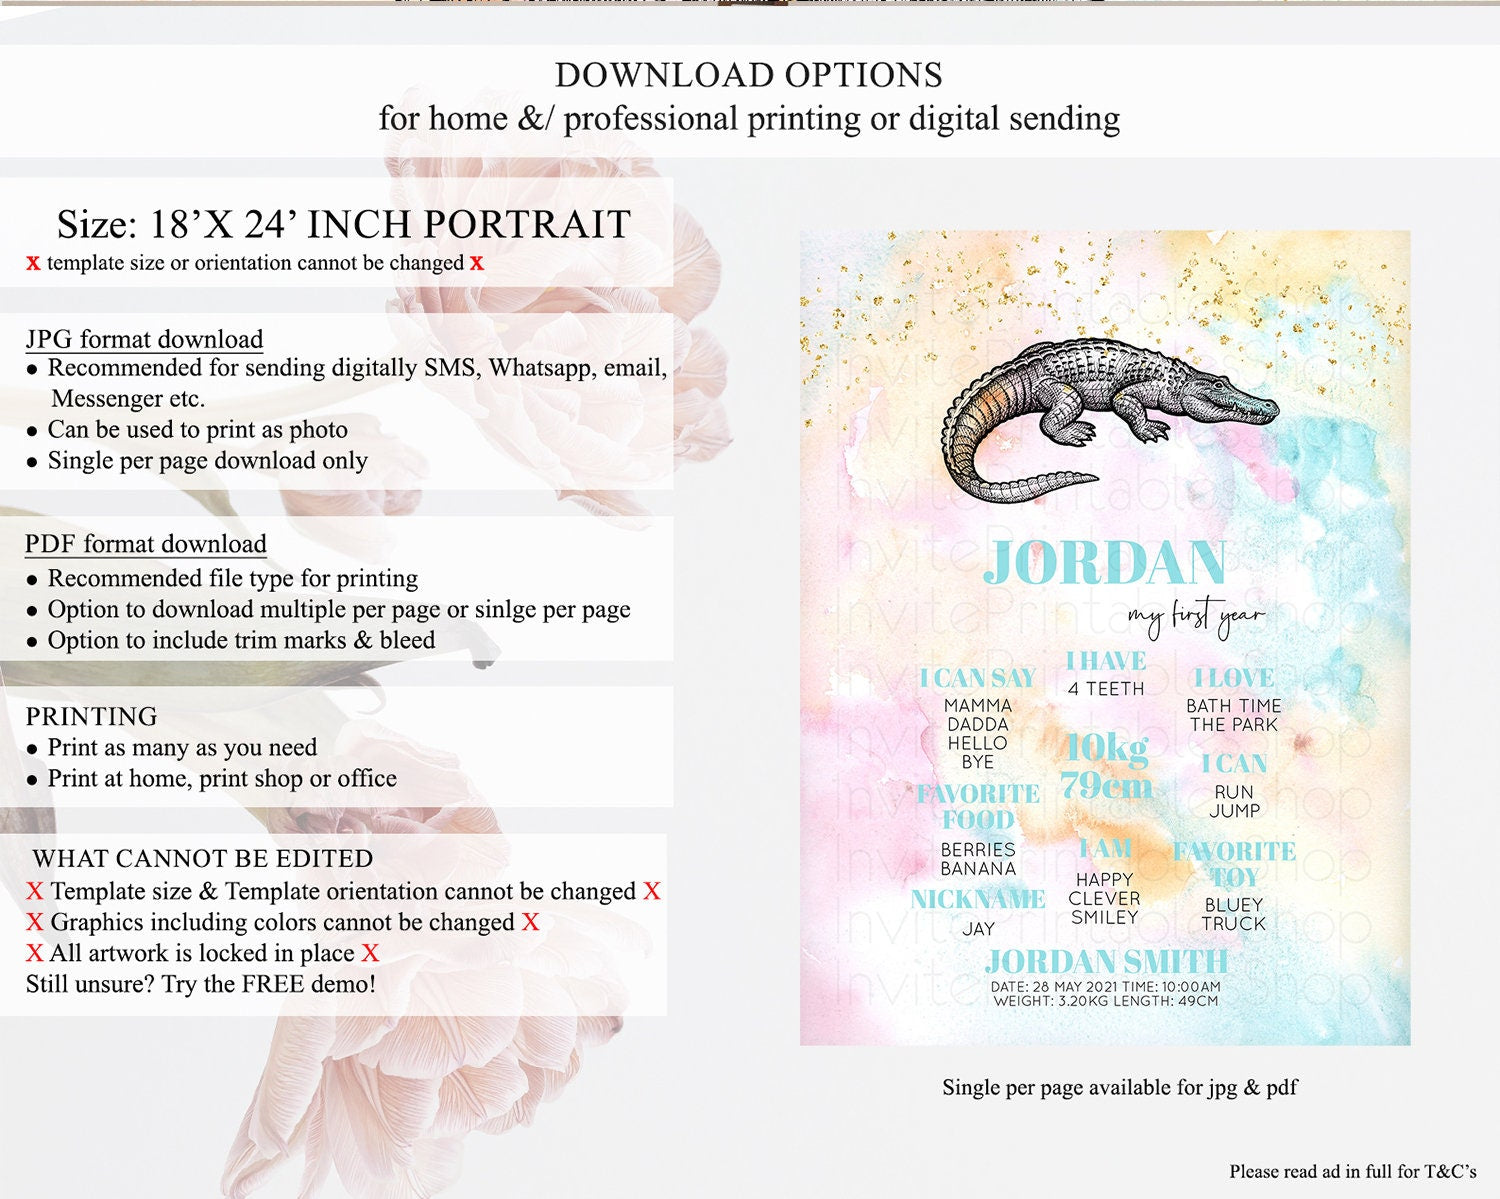Select the large "JORDAN" name on the poster
Image resolution: width=1500 pixels, height=1199 pixels.
pyautogui.click(x=1104, y=563)
